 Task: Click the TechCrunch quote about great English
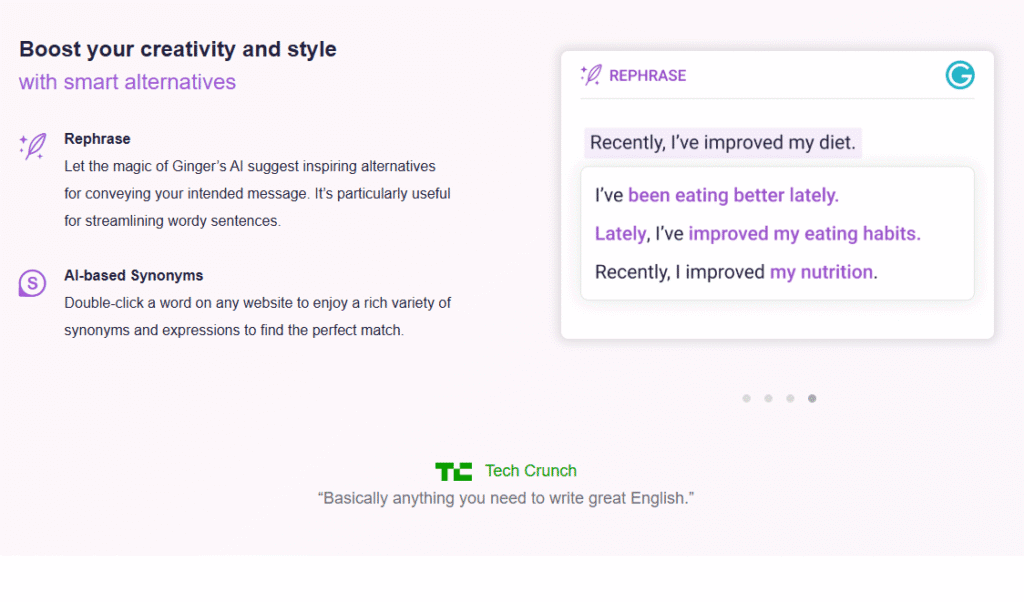point(505,498)
